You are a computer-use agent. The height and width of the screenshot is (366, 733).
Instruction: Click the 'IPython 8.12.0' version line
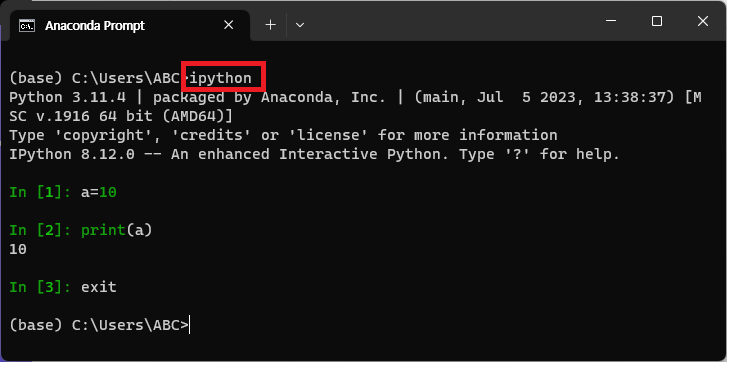[315, 154]
